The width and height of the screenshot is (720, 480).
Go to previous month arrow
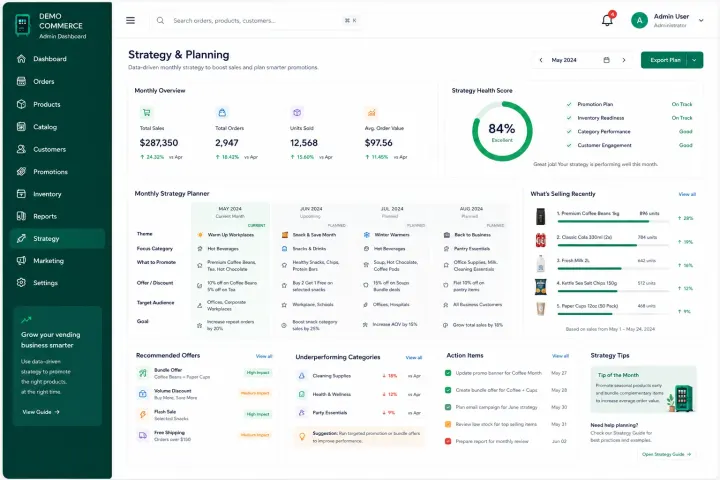(x=541, y=60)
